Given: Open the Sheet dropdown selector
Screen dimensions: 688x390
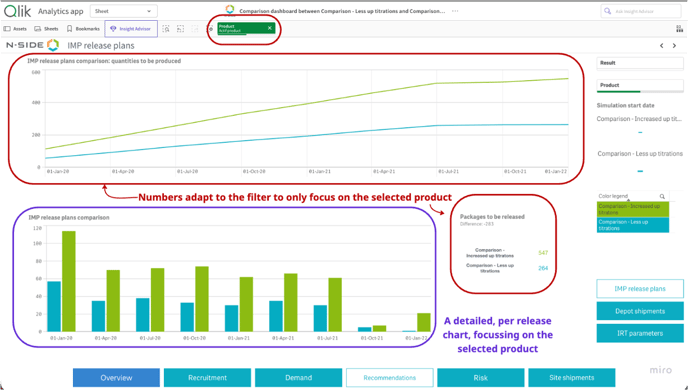Looking at the screenshot, I should pyautogui.click(x=124, y=11).
